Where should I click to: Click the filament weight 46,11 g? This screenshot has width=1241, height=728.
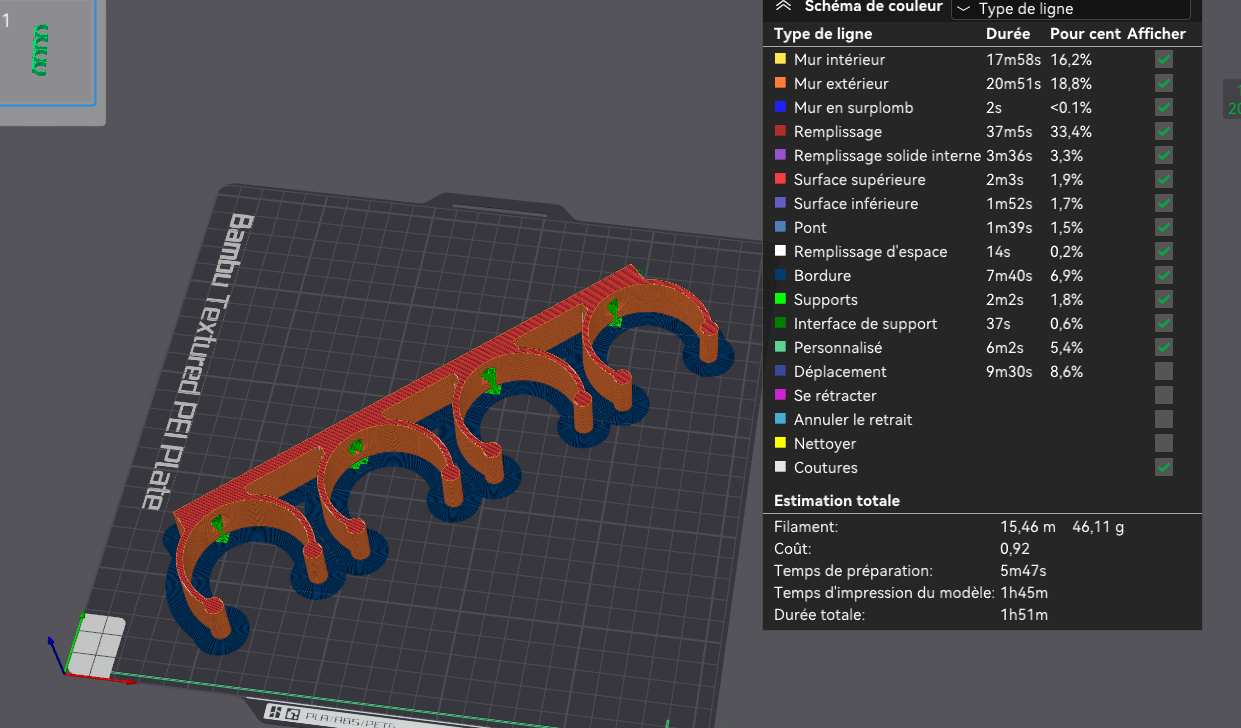click(x=1098, y=527)
